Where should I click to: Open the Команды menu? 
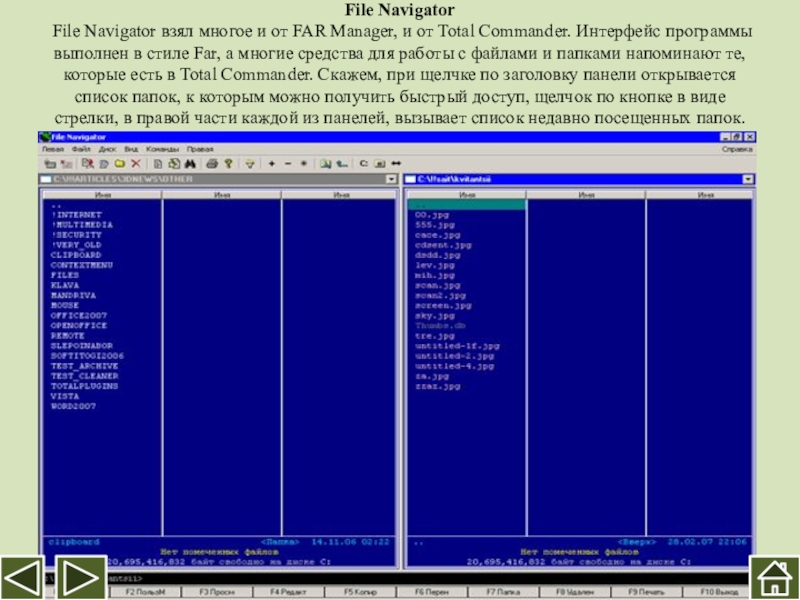coord(162,149)
